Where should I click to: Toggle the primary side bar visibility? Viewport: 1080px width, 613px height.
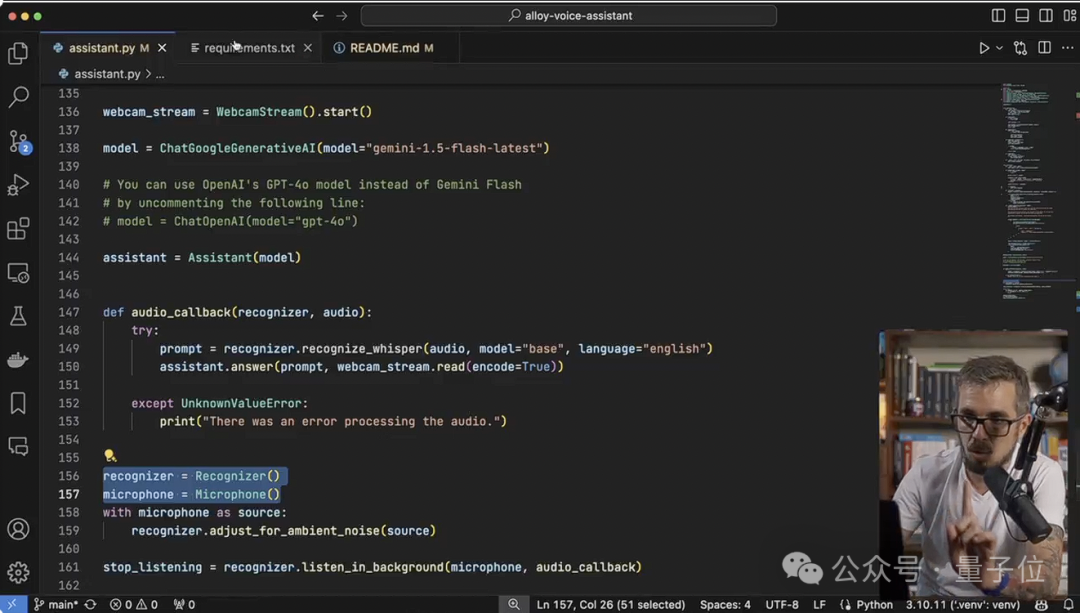[998, 16]
